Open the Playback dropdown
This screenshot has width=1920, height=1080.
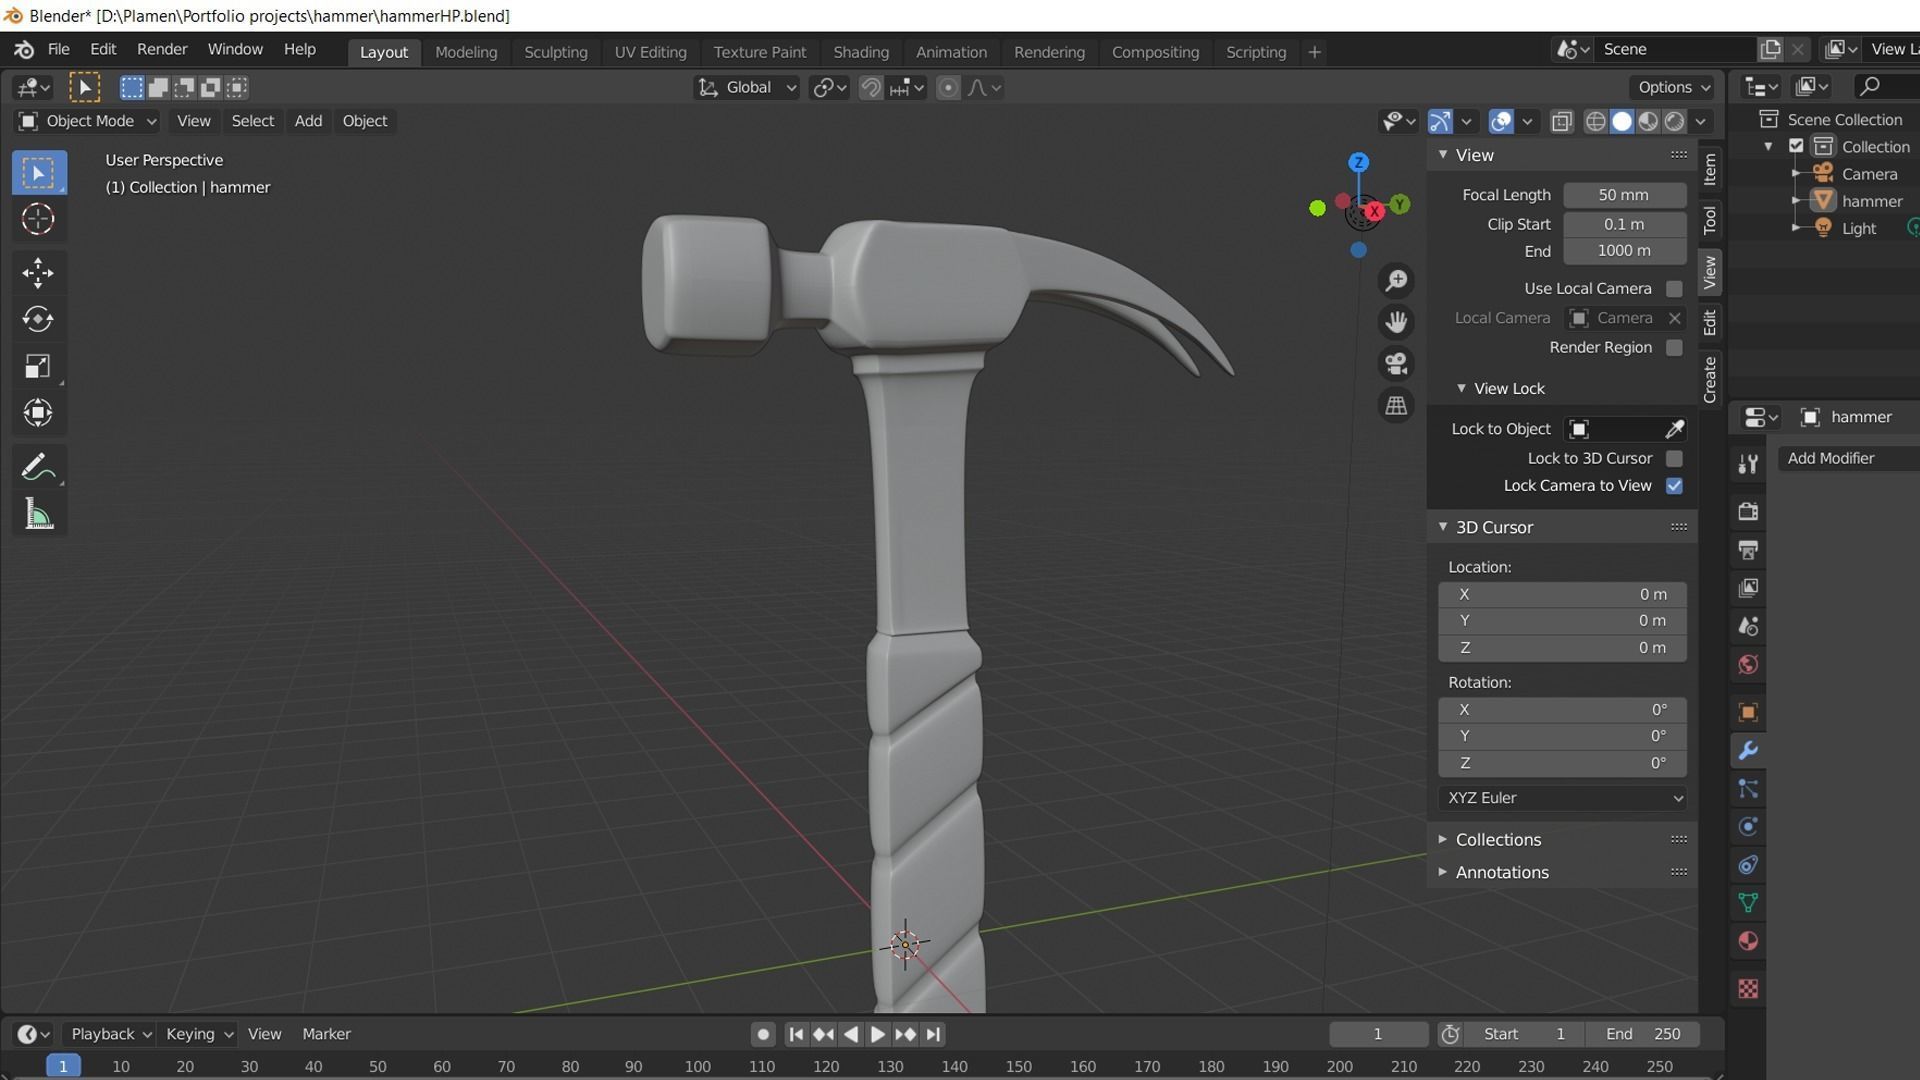click(x=110, y=1034)
